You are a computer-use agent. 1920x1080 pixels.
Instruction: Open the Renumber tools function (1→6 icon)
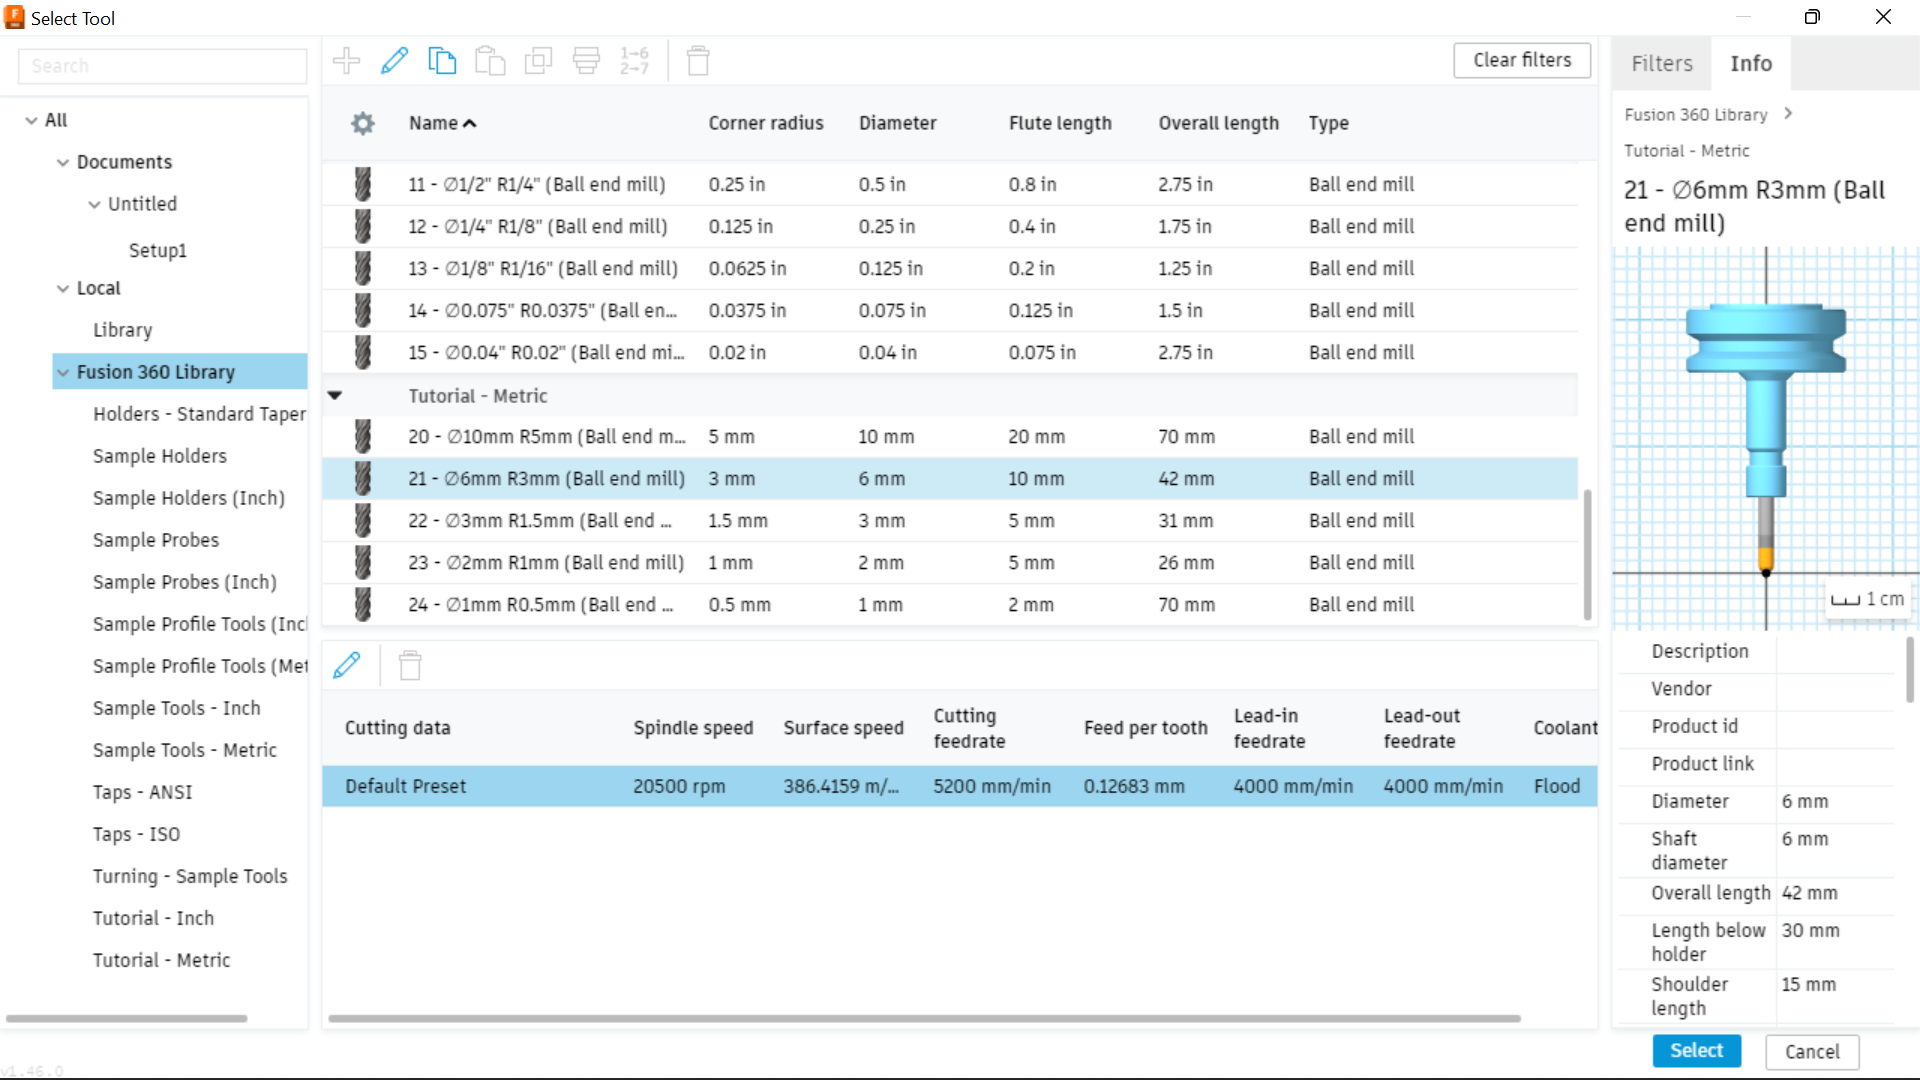(634, 60)
